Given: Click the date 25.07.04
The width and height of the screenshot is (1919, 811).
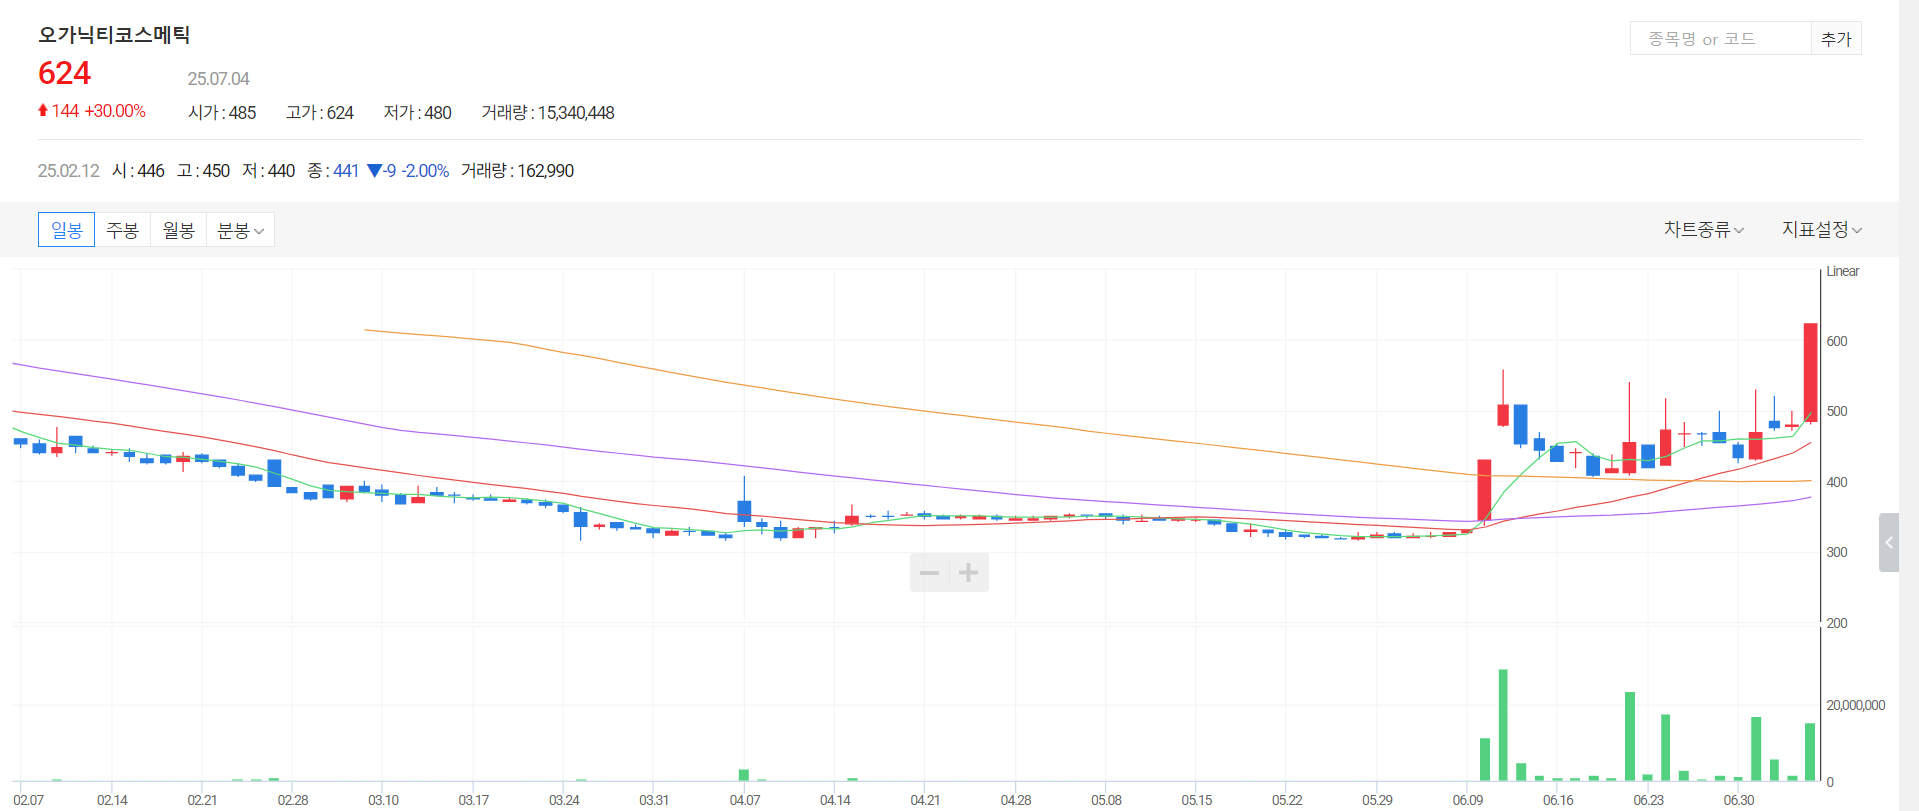Looking at the screenshot, I should [218, 79].
